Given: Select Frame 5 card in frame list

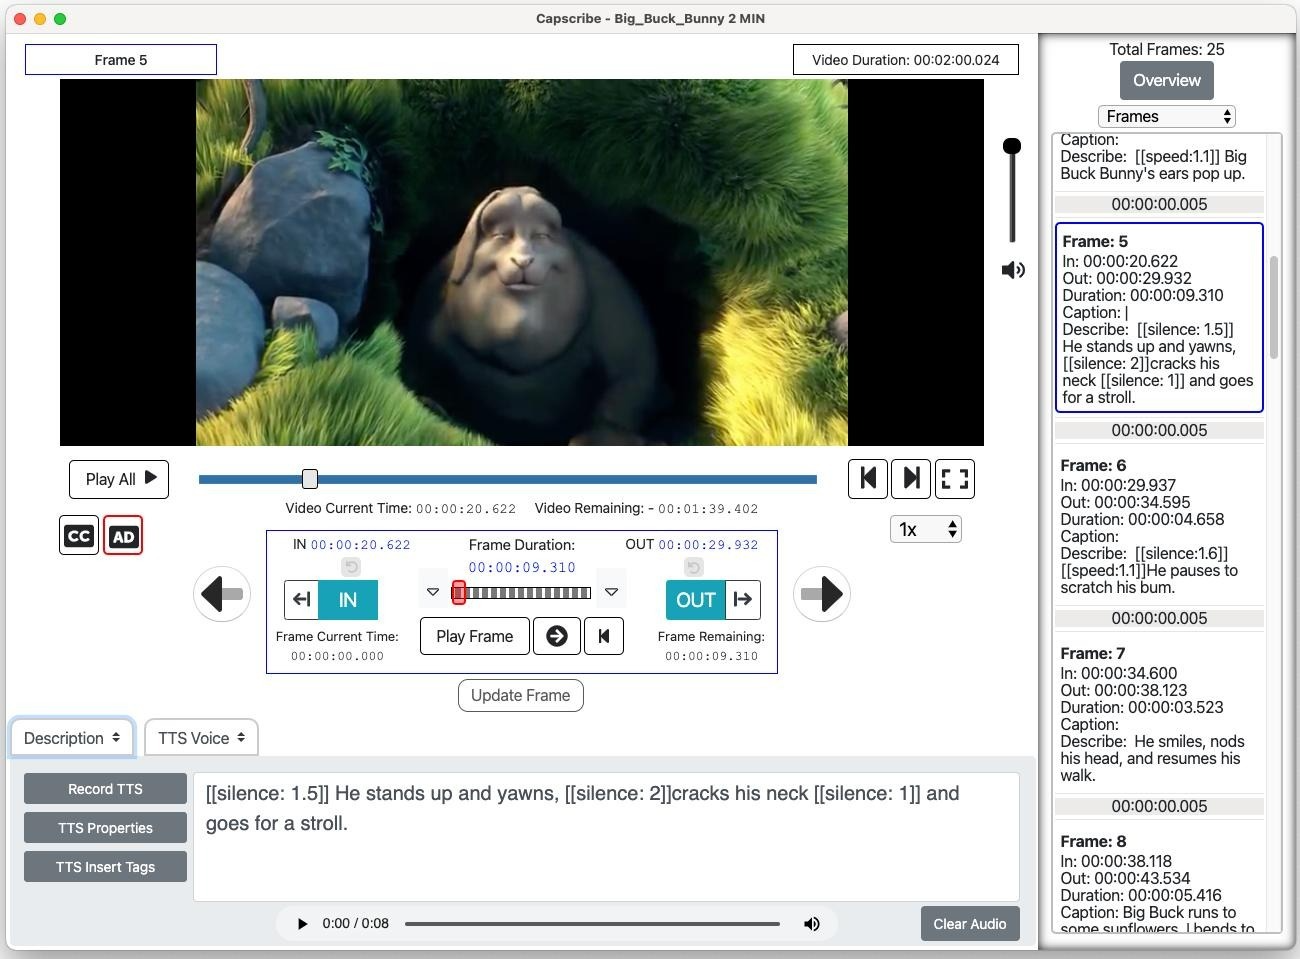Looking at the screenshot, I should coord(1159,318).
